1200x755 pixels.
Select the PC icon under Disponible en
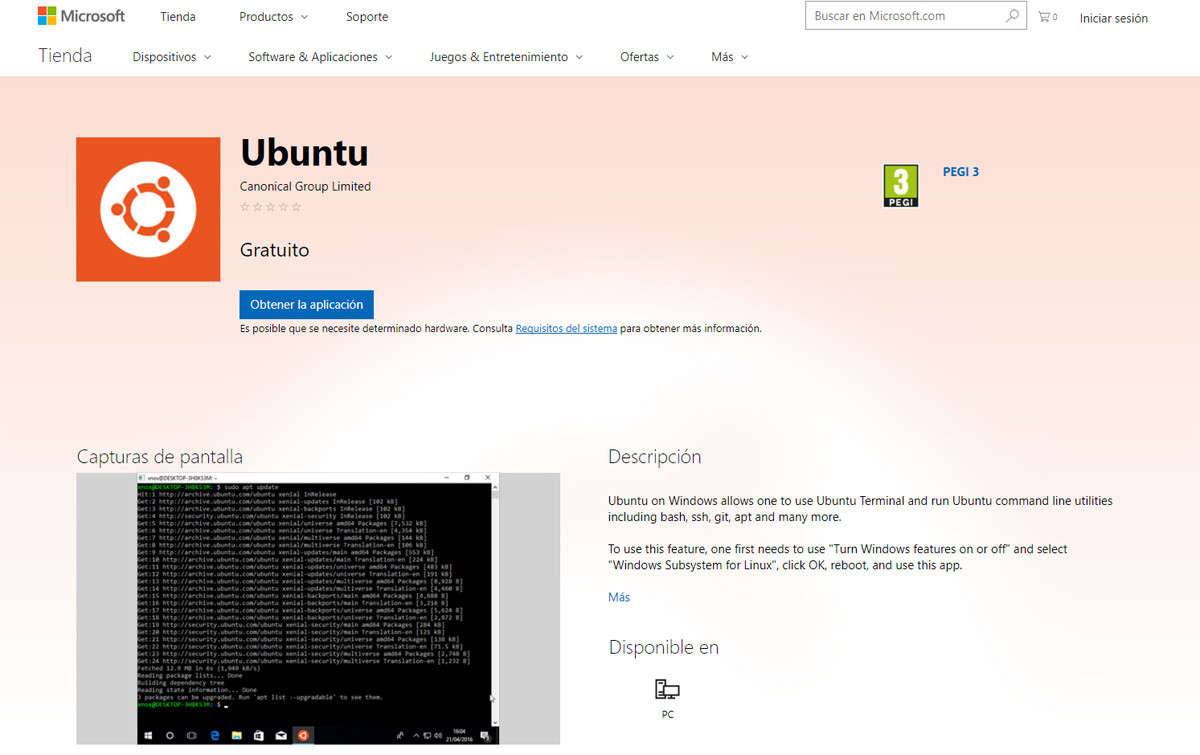pos(666,688)
